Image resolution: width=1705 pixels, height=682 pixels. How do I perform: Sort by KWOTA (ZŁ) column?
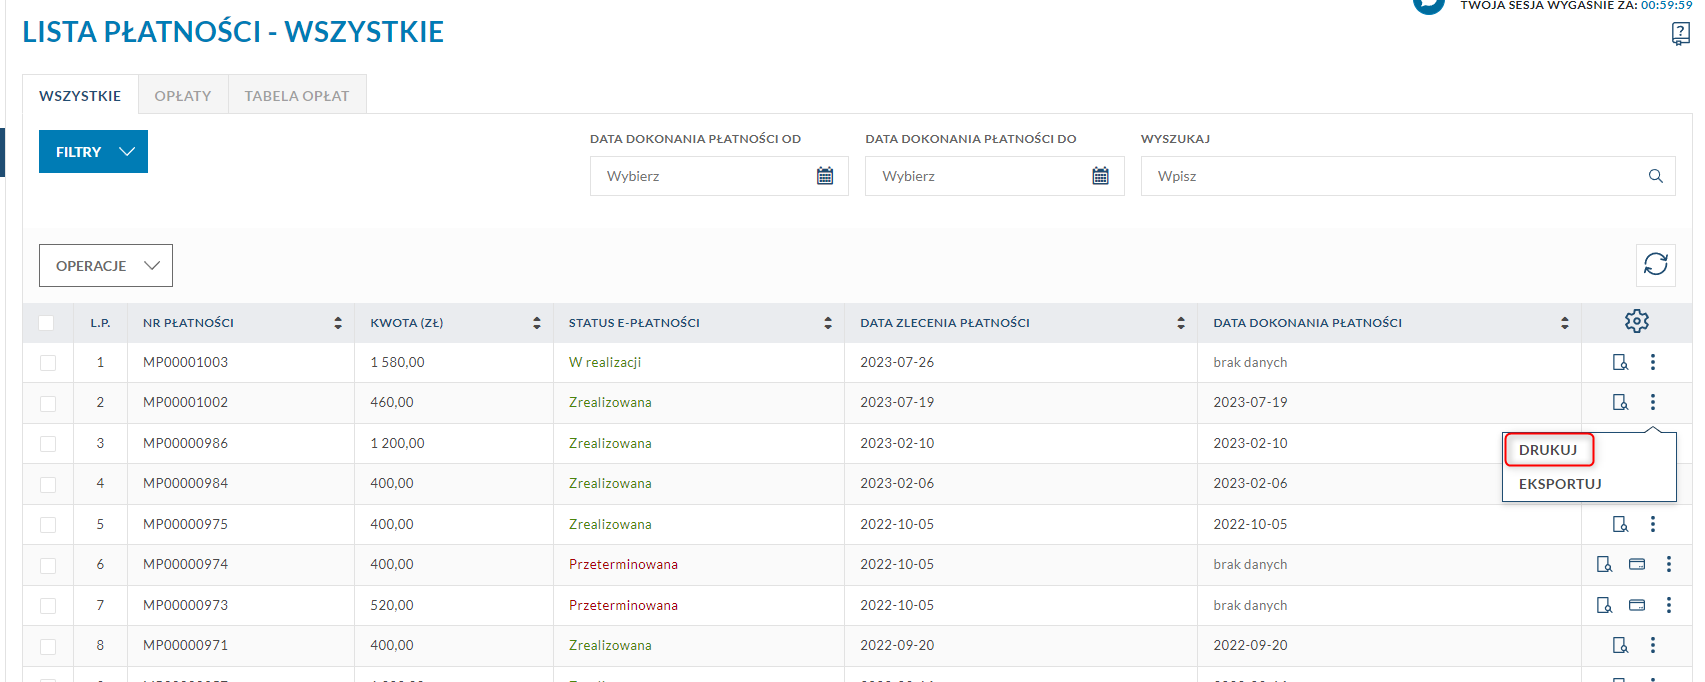tap(536, 323)
